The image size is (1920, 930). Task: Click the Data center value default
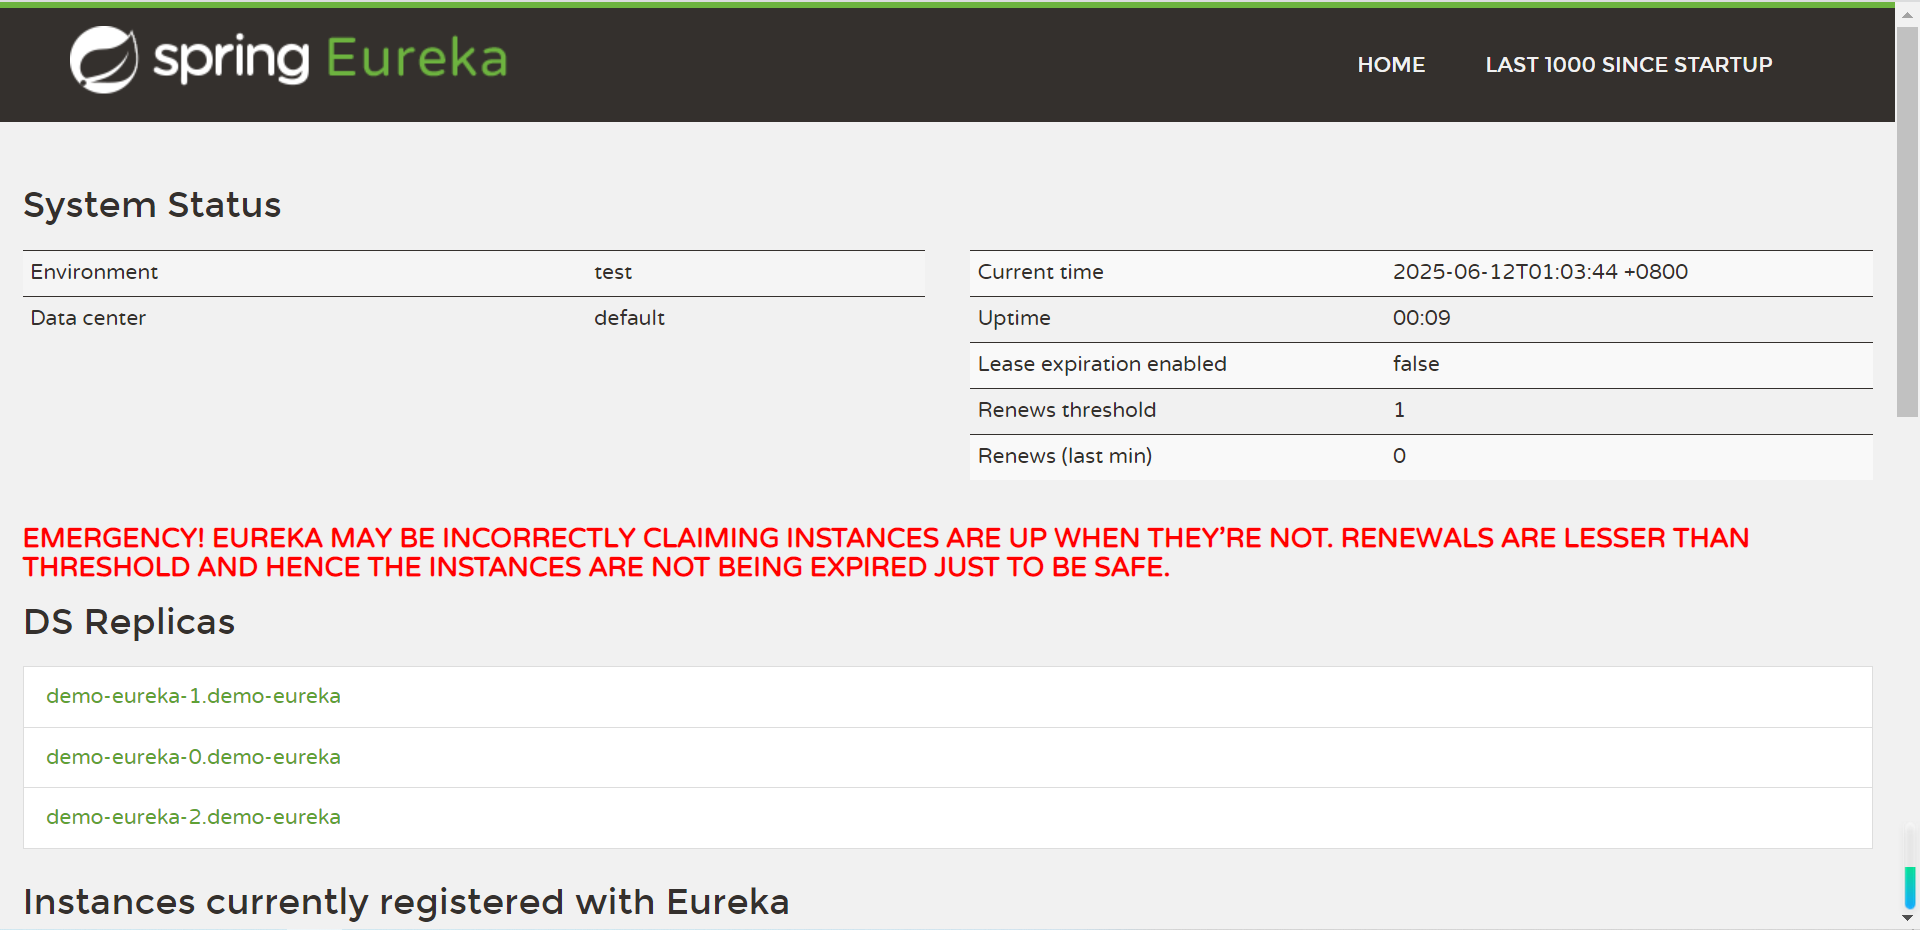coord(628,318)
